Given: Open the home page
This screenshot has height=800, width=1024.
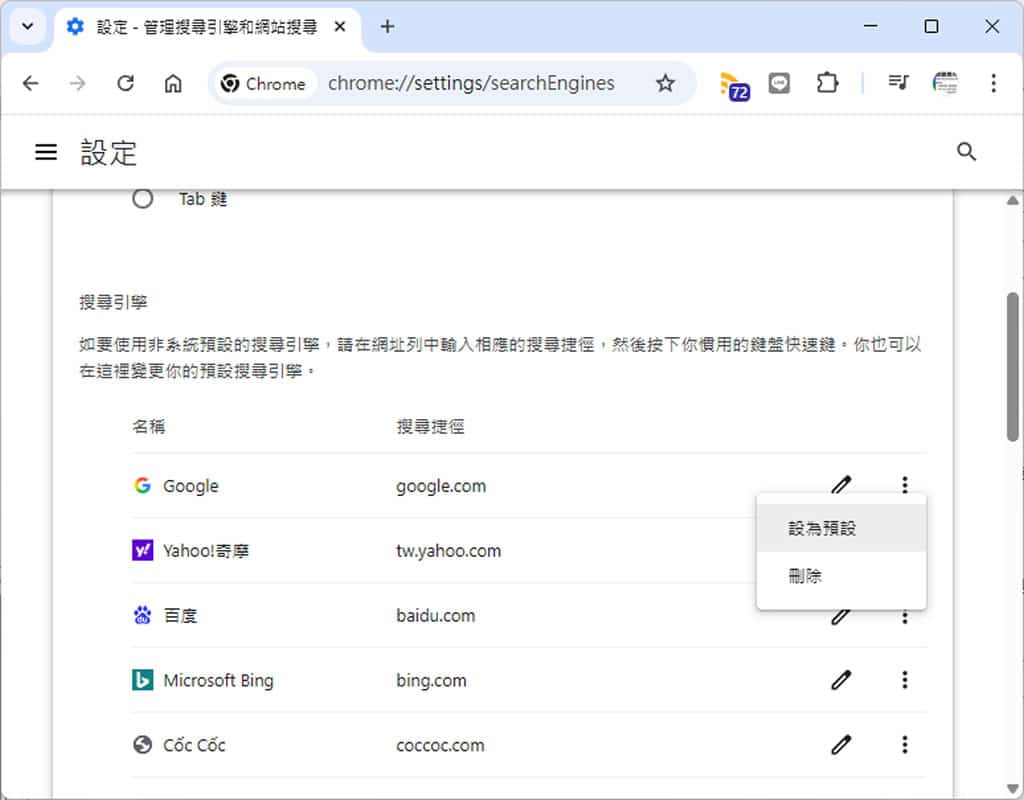Looking at the screenshot, I should (x=173, y=84).
